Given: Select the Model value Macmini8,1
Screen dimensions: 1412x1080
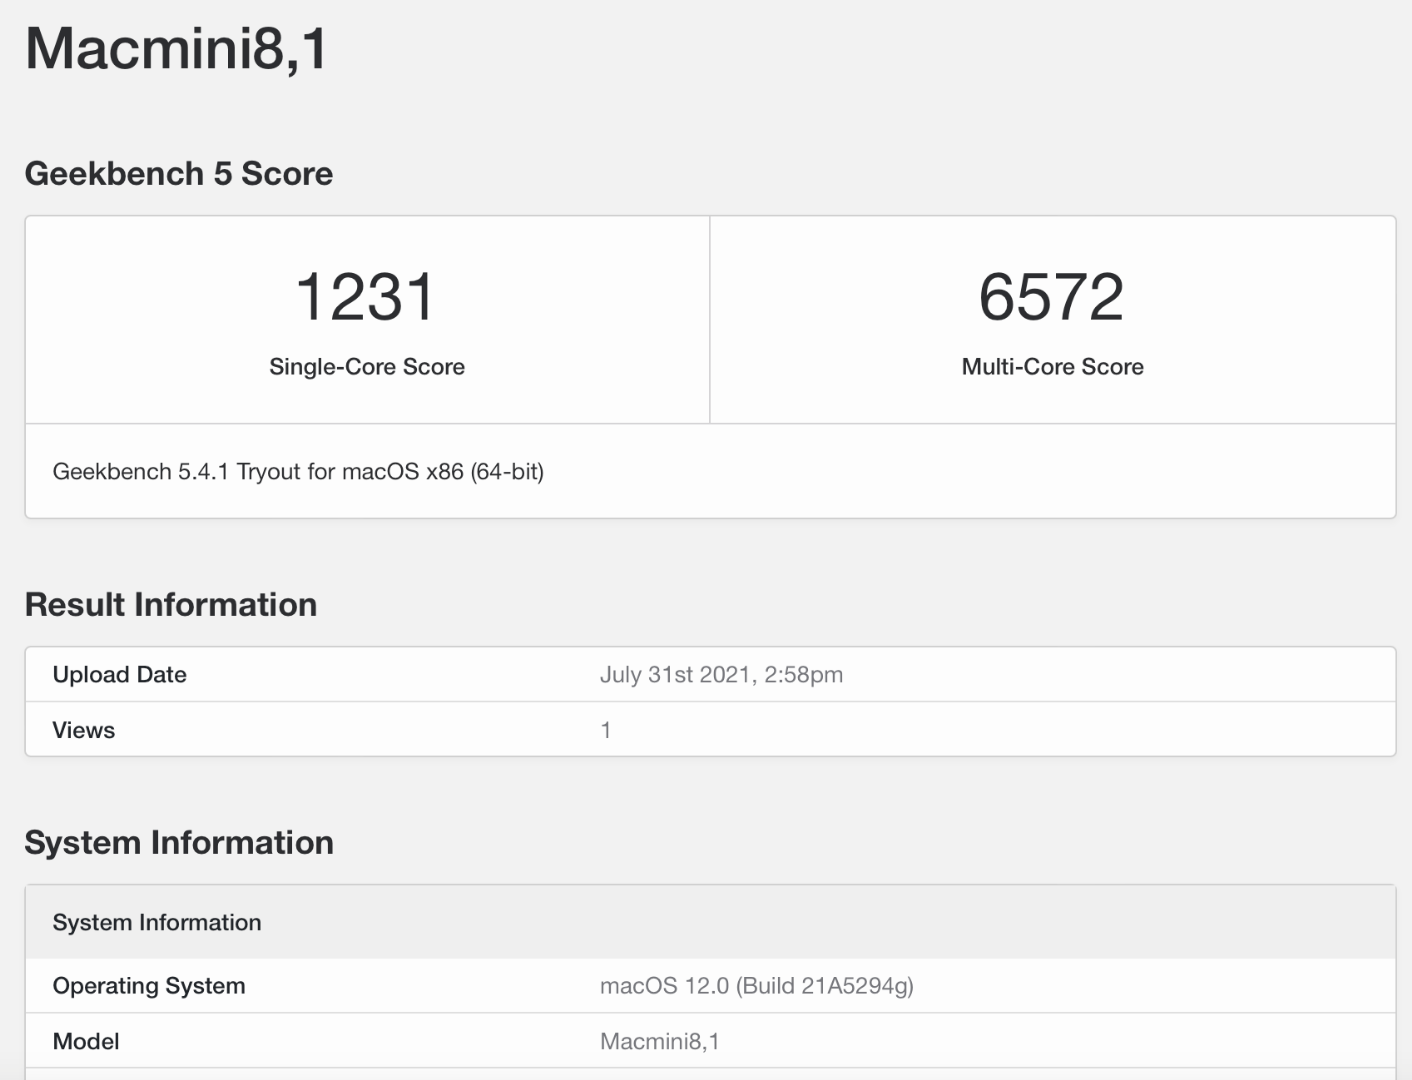Looking at the screenshot, I should click(660, 1042).
